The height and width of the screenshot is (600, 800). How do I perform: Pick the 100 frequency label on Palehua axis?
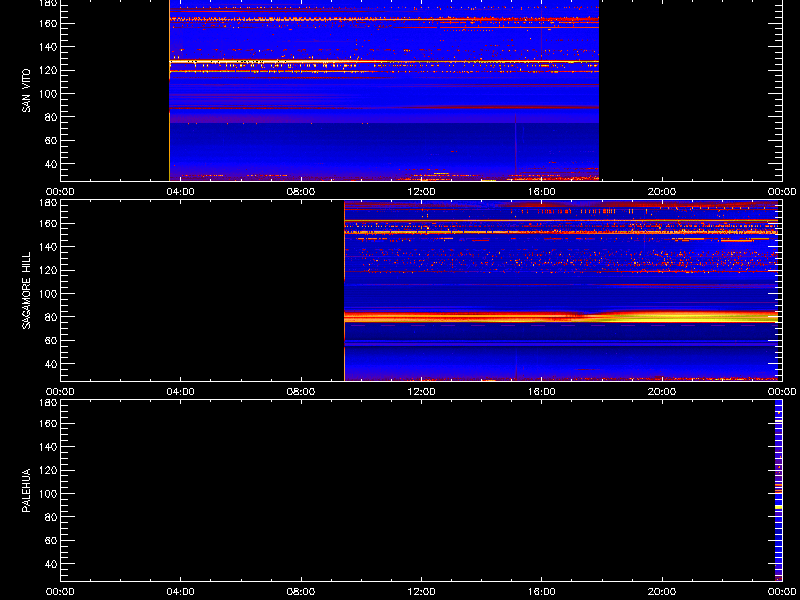(x=48, y=494)
